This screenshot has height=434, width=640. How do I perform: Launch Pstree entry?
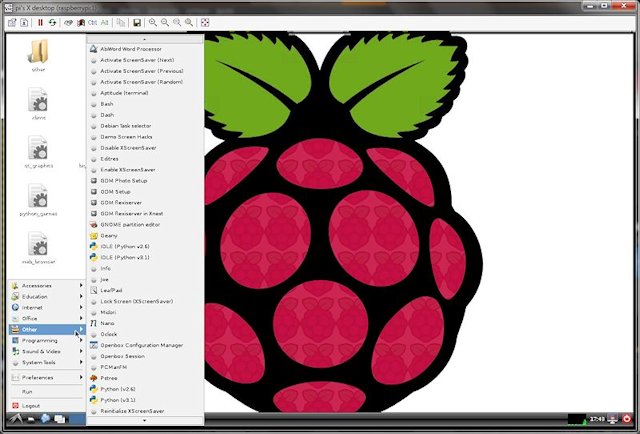[x=145, y=378]
